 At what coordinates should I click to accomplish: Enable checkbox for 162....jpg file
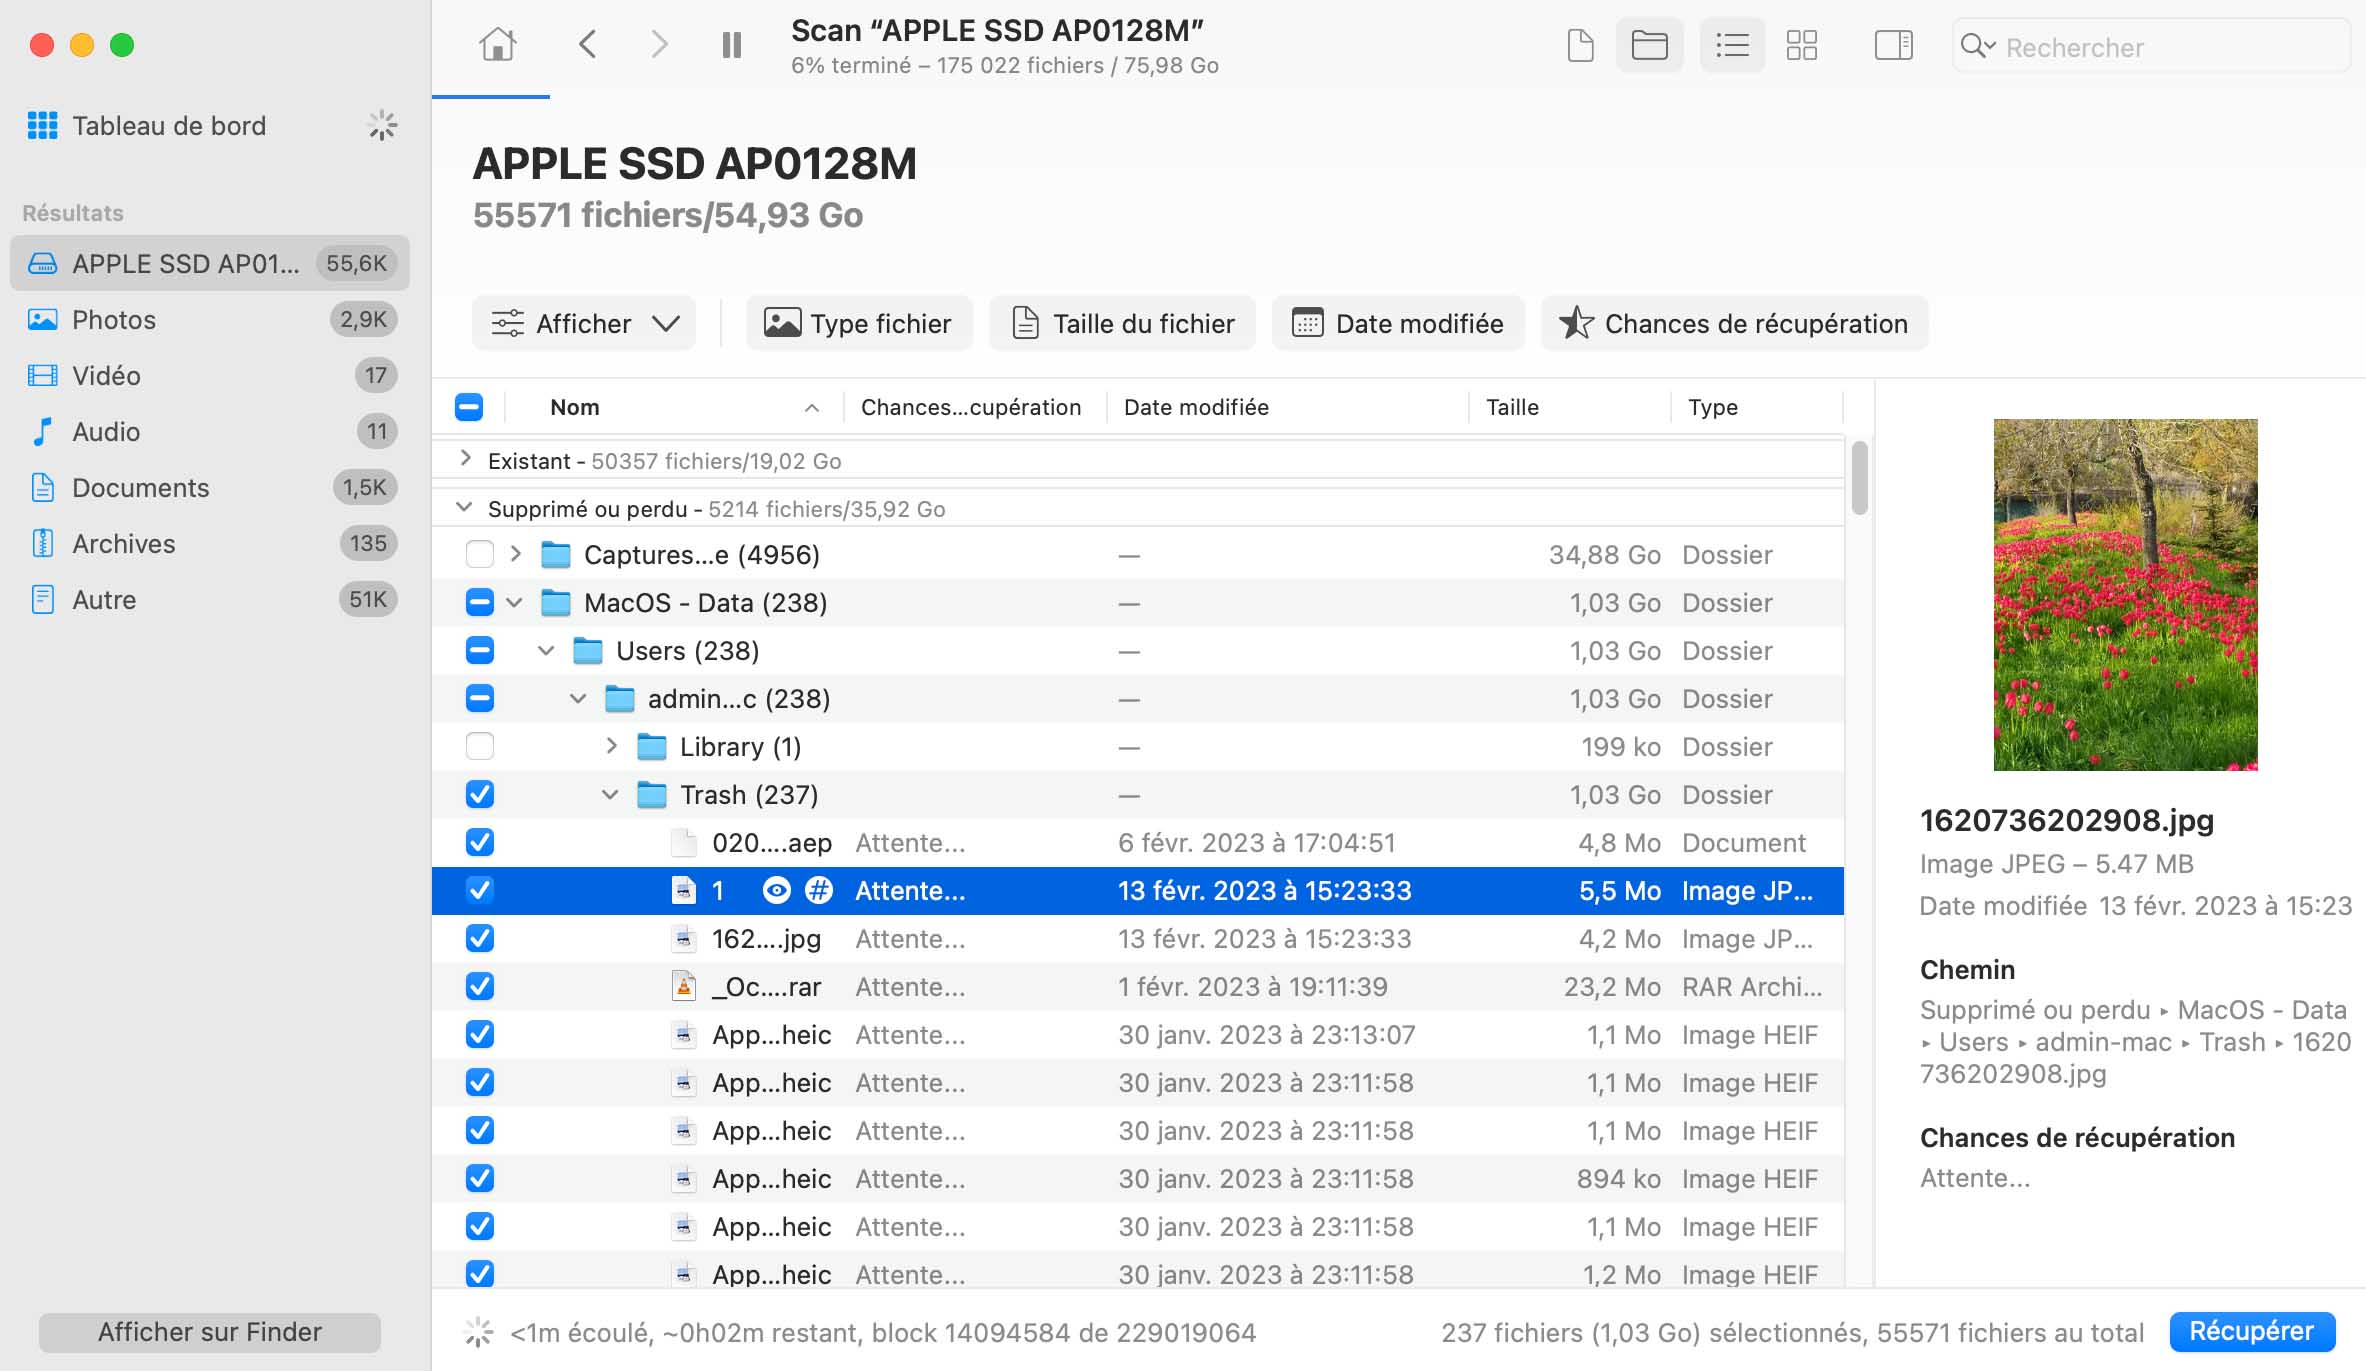[x=480, y=938]
